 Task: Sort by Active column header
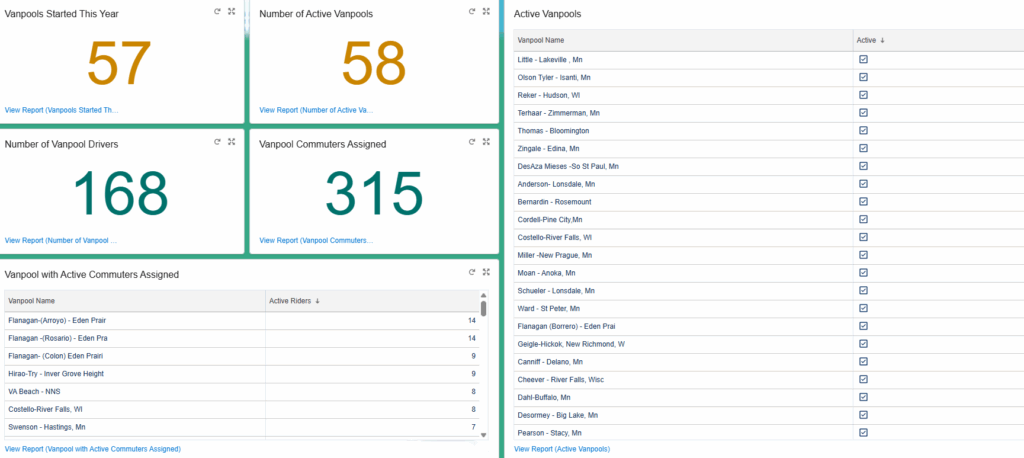(871, 40)
